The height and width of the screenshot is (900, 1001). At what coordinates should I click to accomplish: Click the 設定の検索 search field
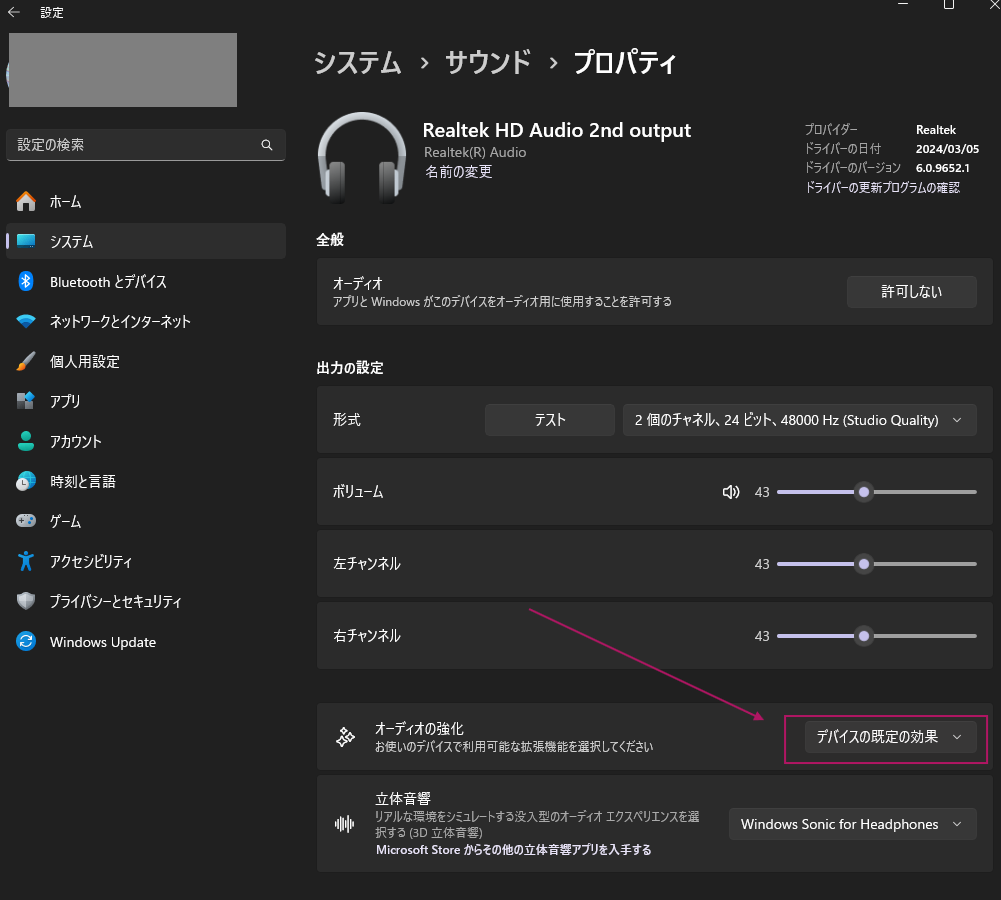[x=146, y=145]
